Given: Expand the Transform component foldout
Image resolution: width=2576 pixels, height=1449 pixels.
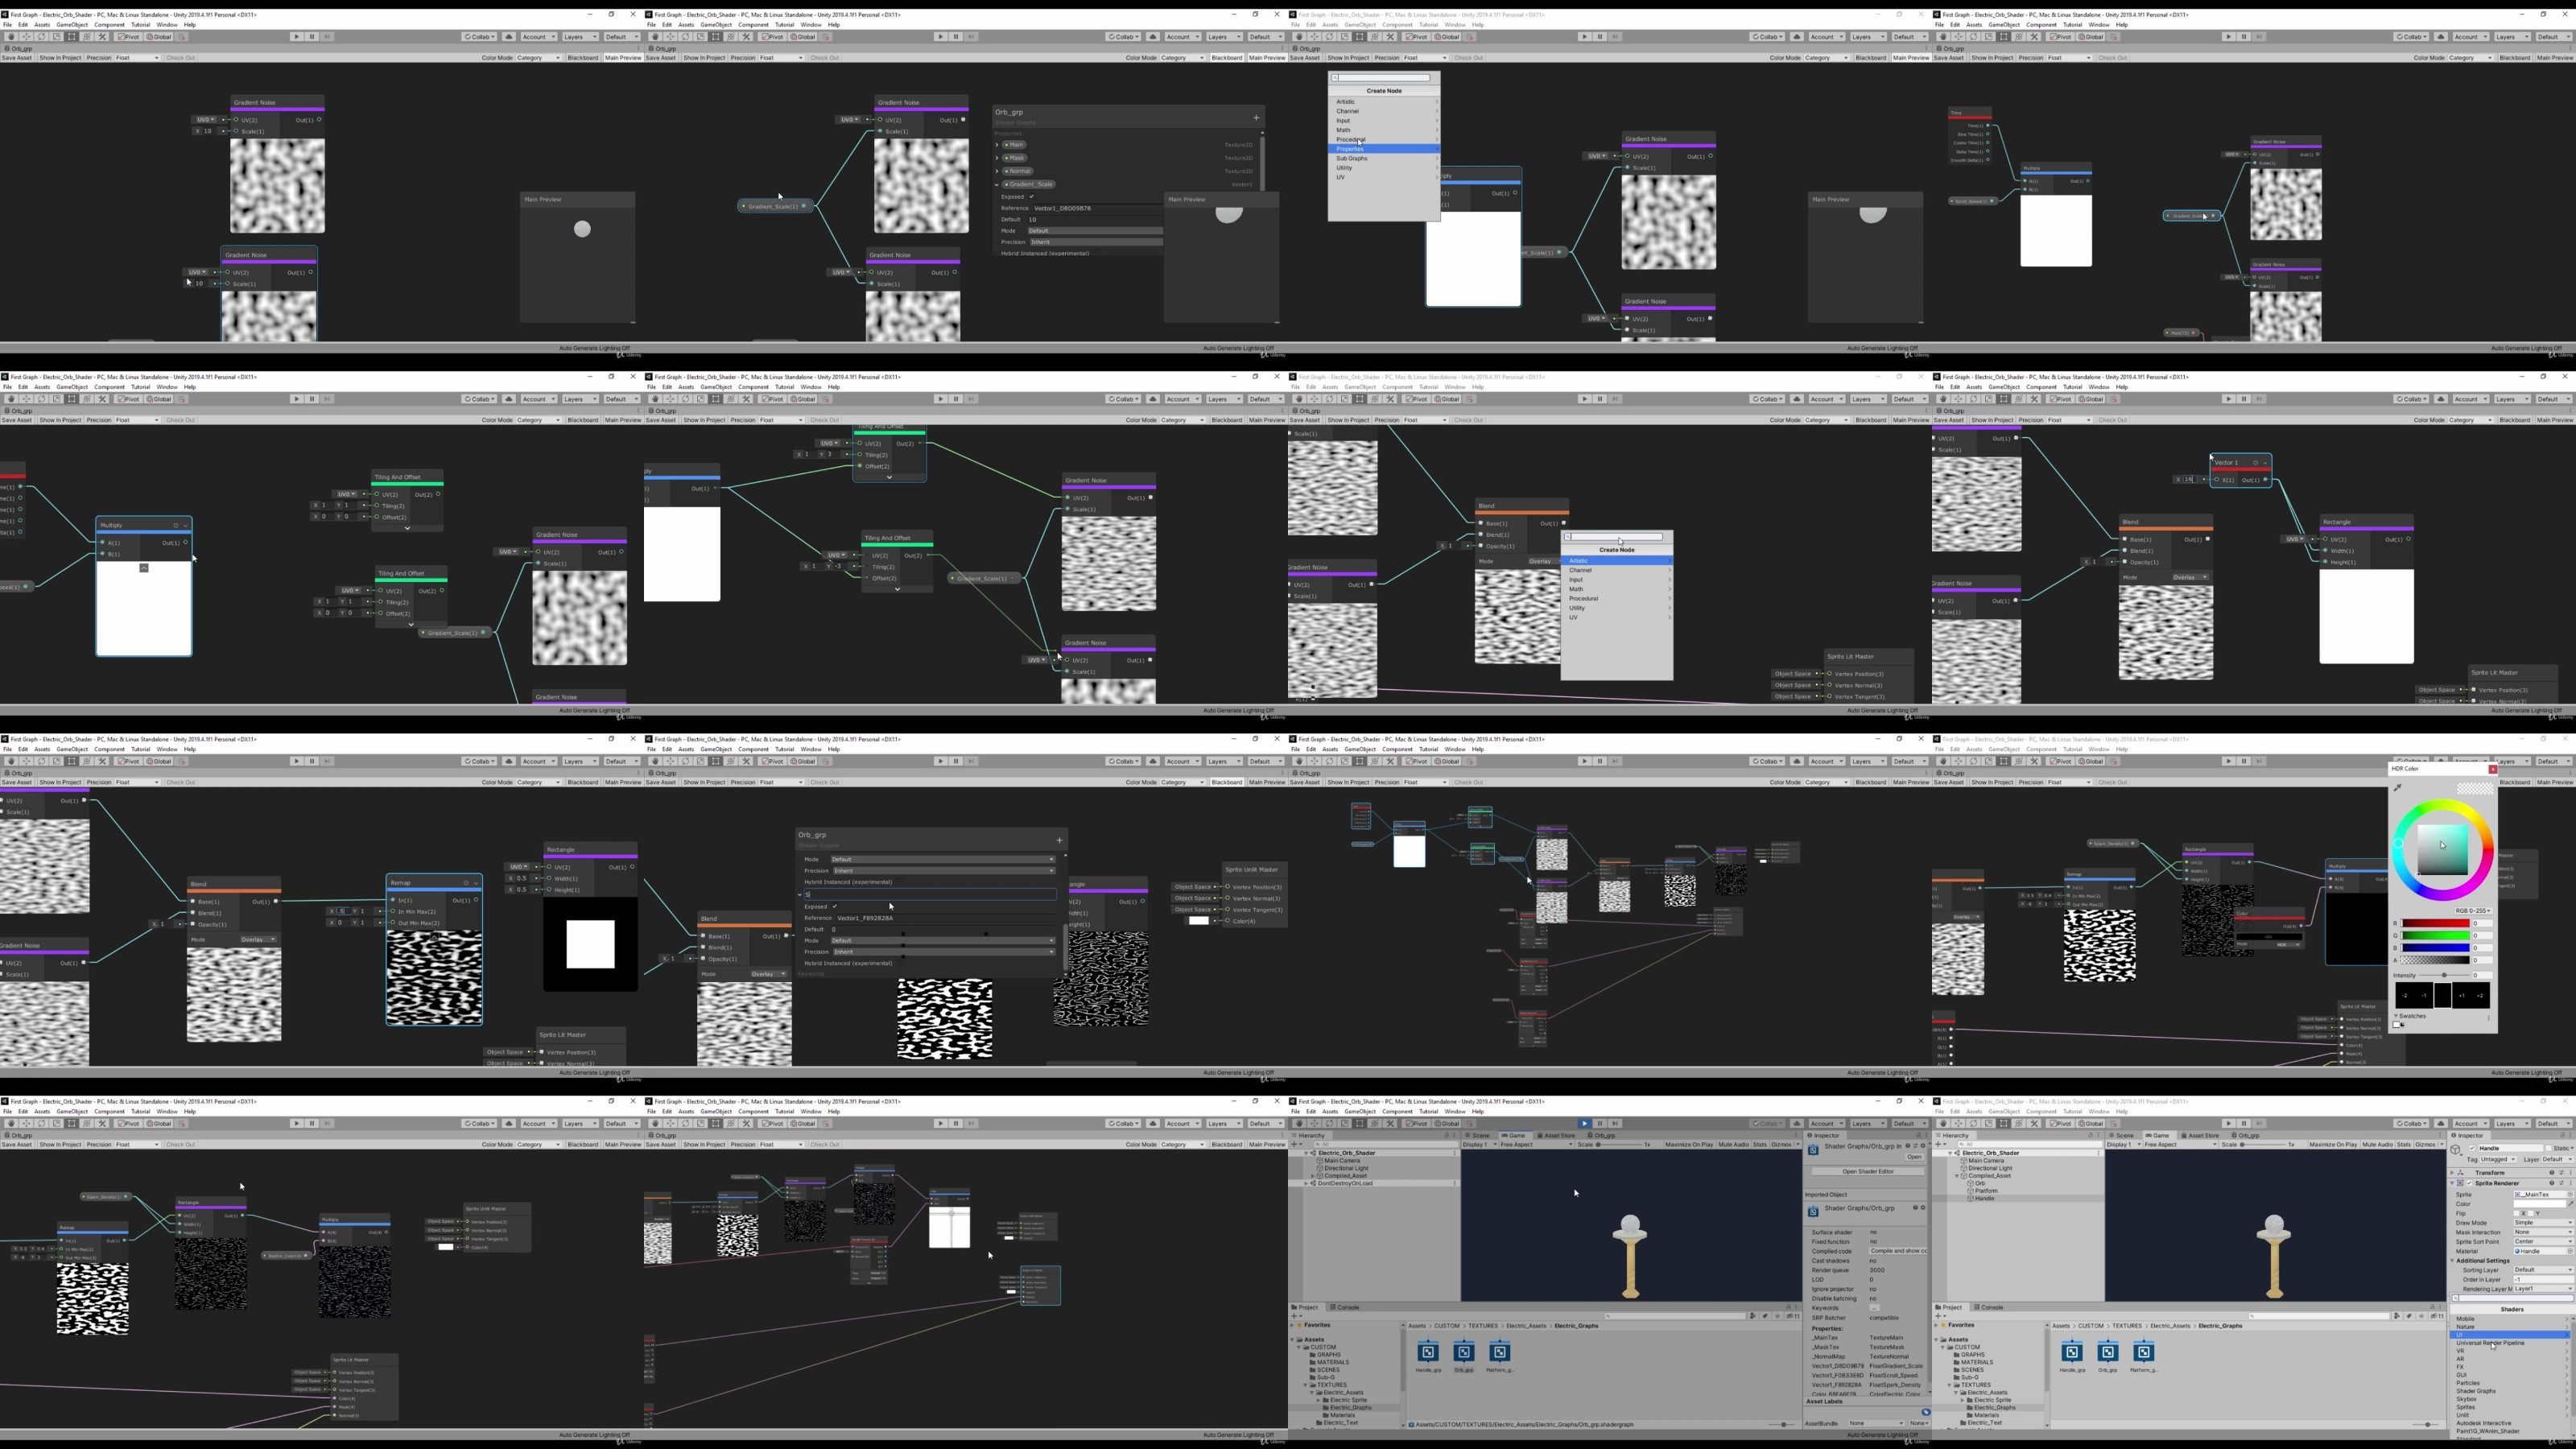Looking at the screenshot, I should point(2452,1173).
